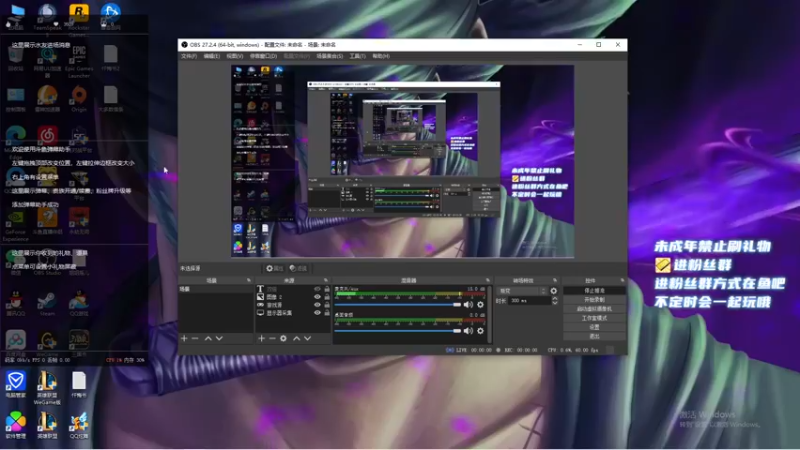
Task: Remove selected source with minus icon
Action: pyautogui.click(x=272, y=338)
